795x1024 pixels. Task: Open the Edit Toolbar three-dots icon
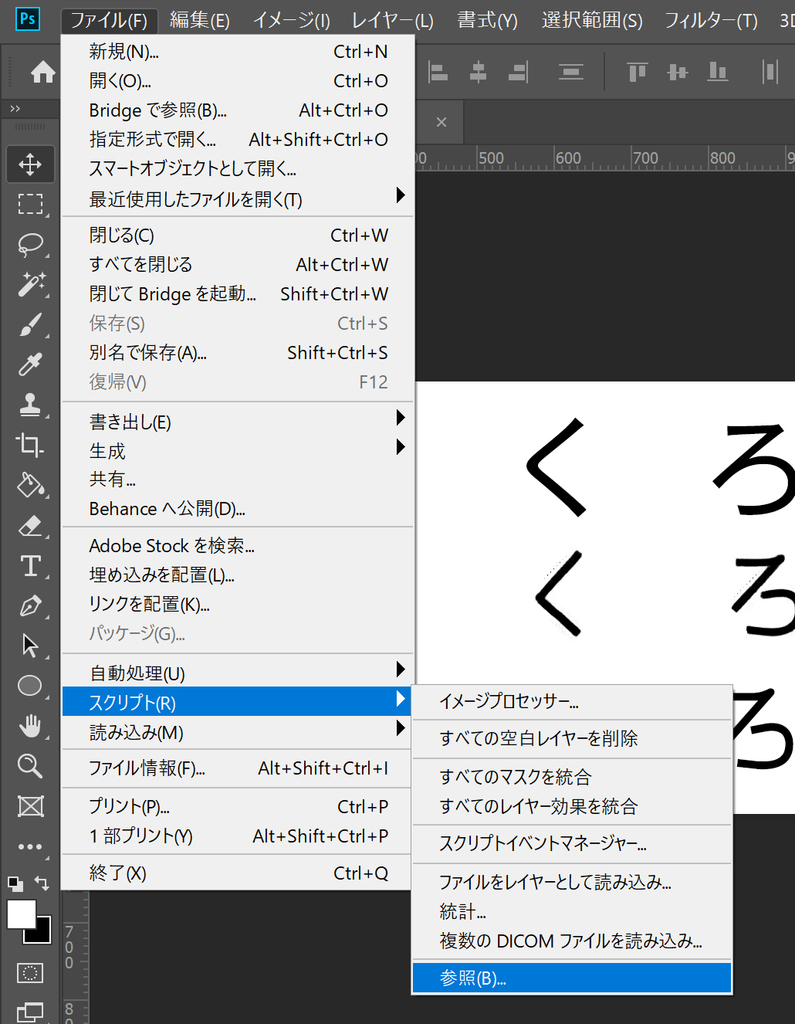pos(30,847)
